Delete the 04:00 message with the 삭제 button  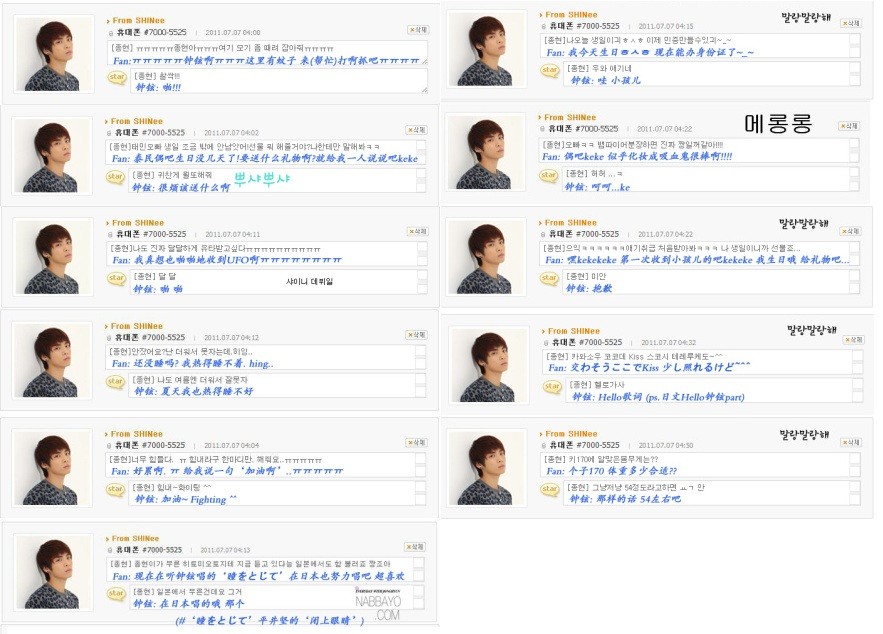pyautogui.click(x=417, y=30)
